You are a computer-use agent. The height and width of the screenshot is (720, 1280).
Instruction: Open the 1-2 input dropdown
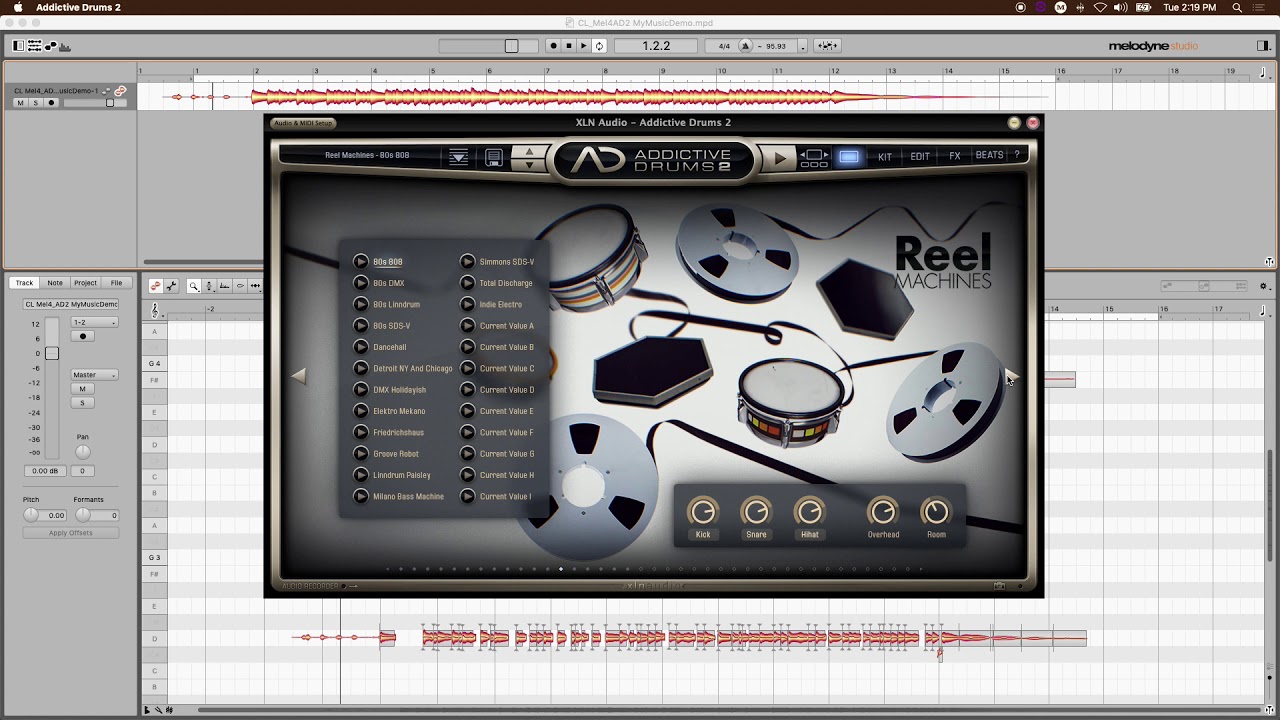tap(94, 322)
